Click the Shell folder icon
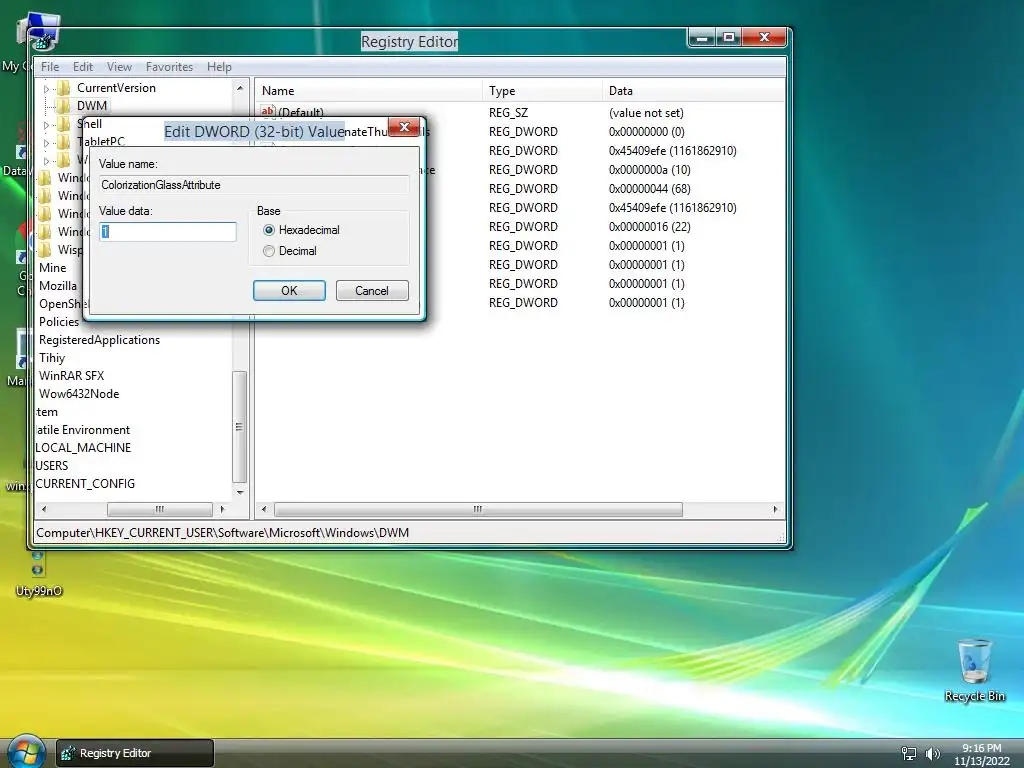The image size is (1024, 768). click(x=63, y=124)
